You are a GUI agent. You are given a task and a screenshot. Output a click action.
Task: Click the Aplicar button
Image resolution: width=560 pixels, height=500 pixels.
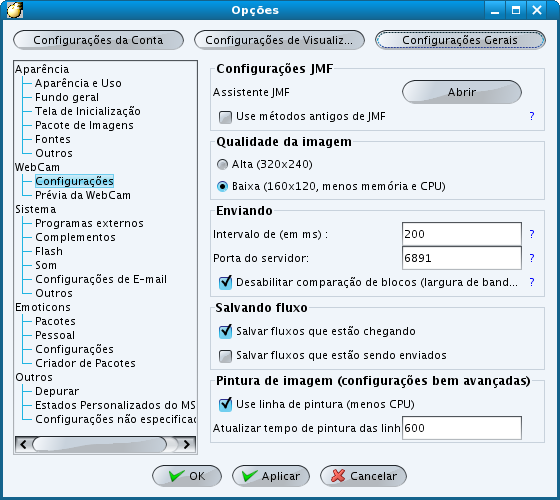(x=271, y=476)
